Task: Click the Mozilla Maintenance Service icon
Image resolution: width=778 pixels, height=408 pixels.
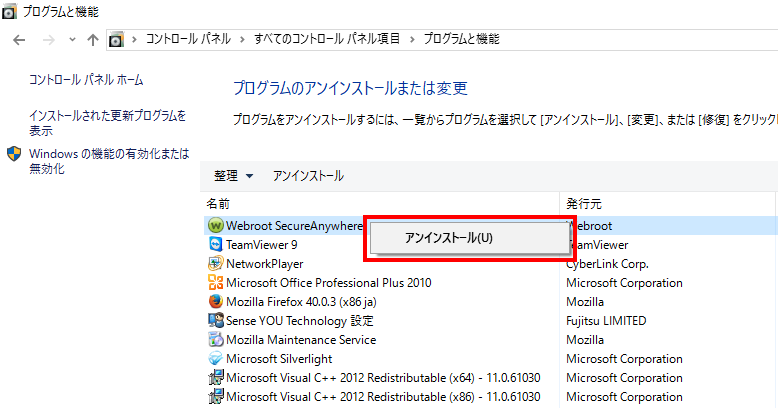Action: coord(215,340)
